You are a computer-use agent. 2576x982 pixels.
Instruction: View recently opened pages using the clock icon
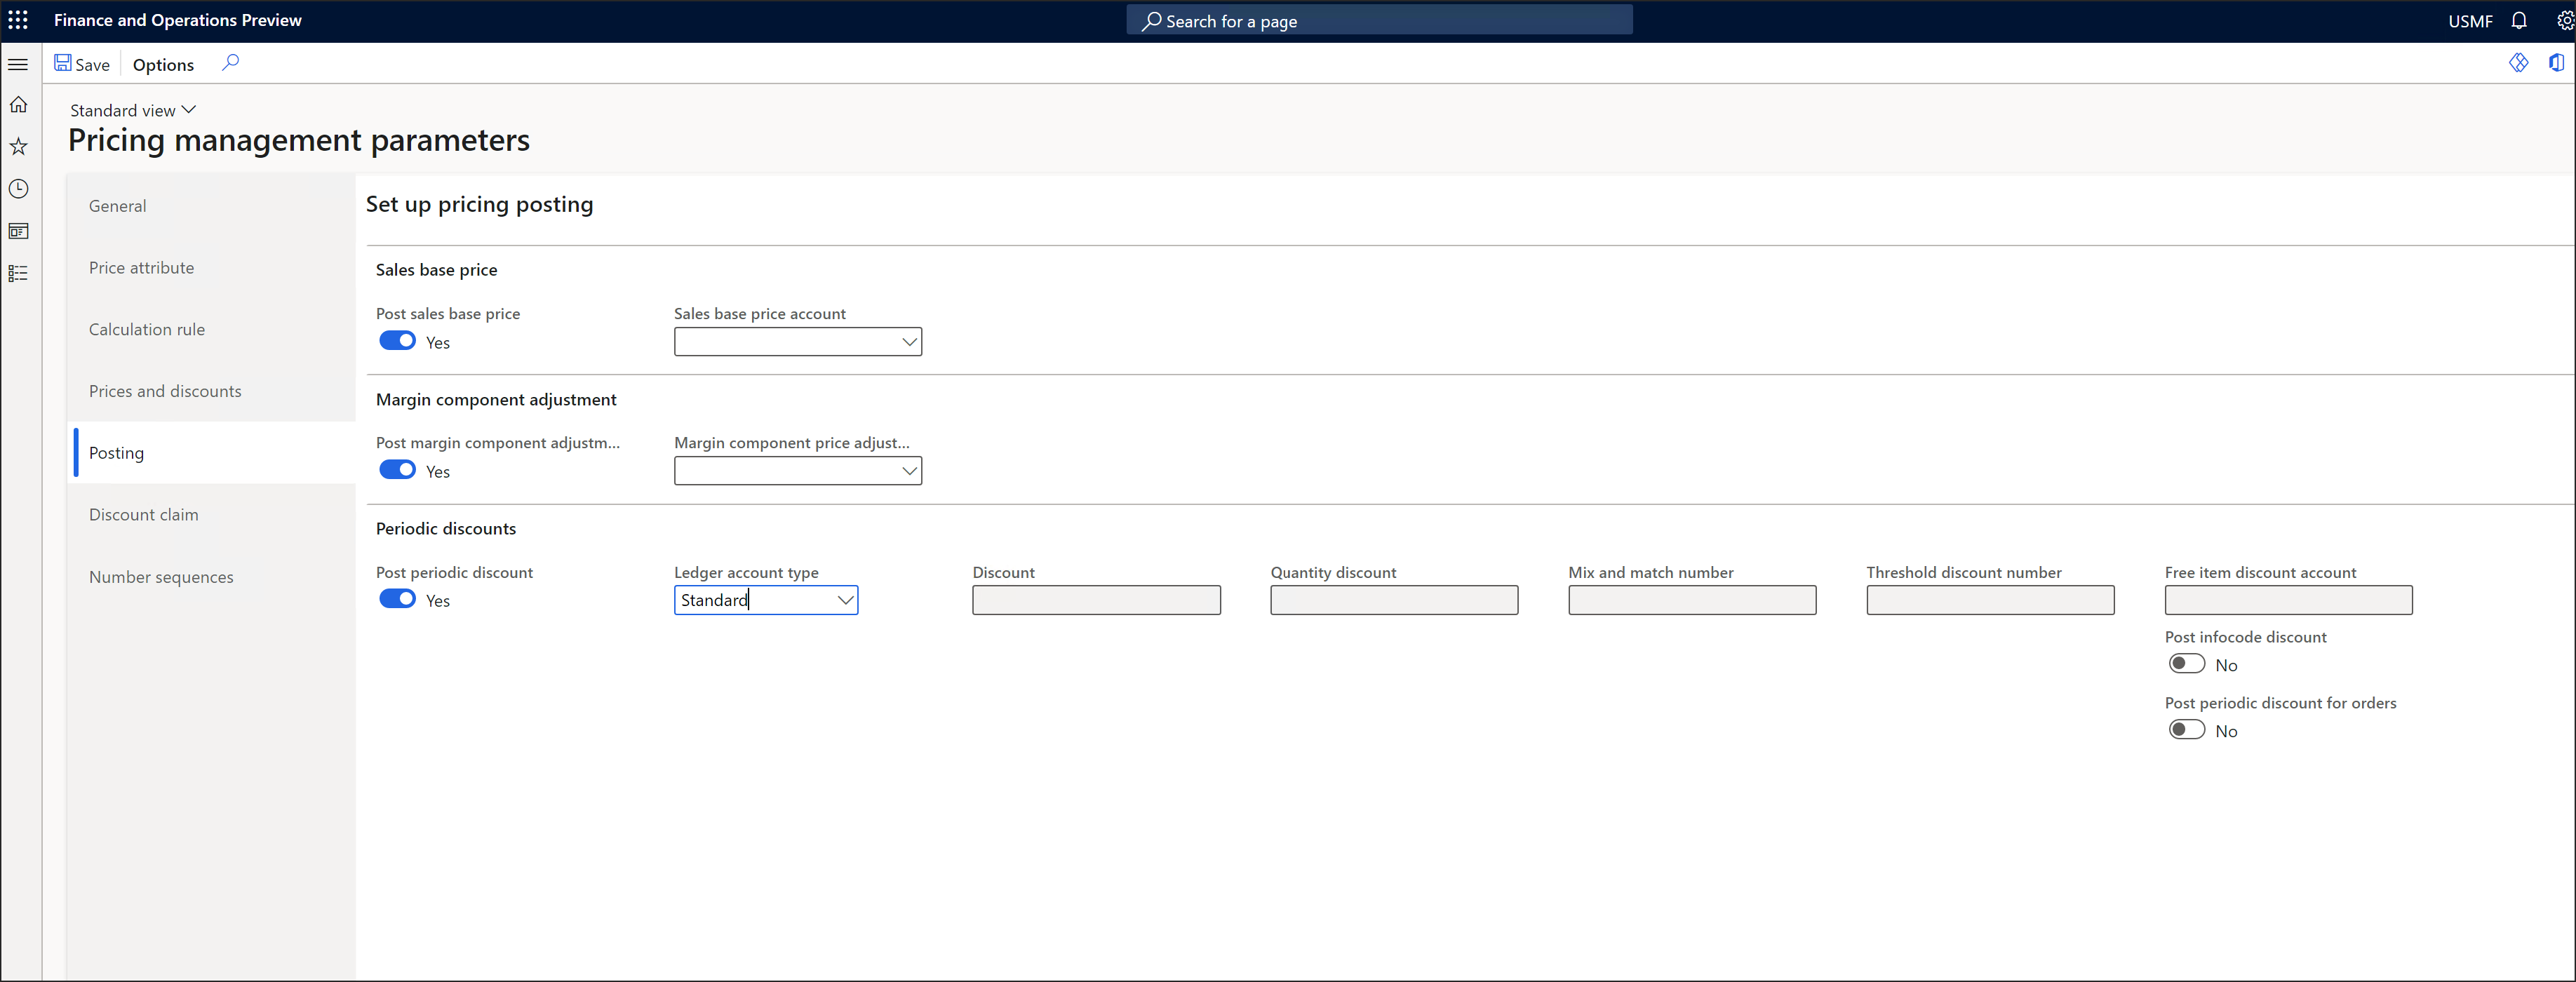(x=18, y=189)
